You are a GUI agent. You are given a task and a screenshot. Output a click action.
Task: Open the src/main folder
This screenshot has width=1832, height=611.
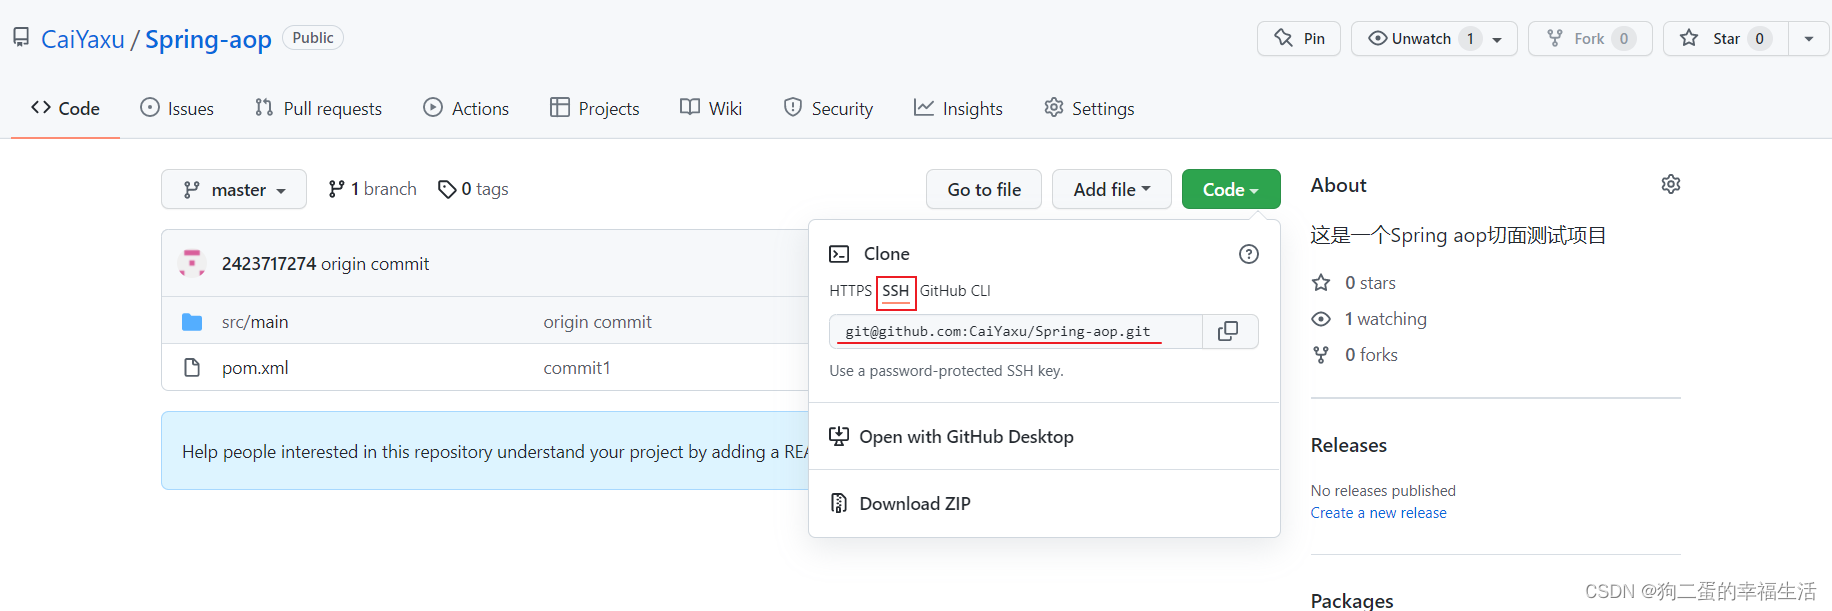255,322
